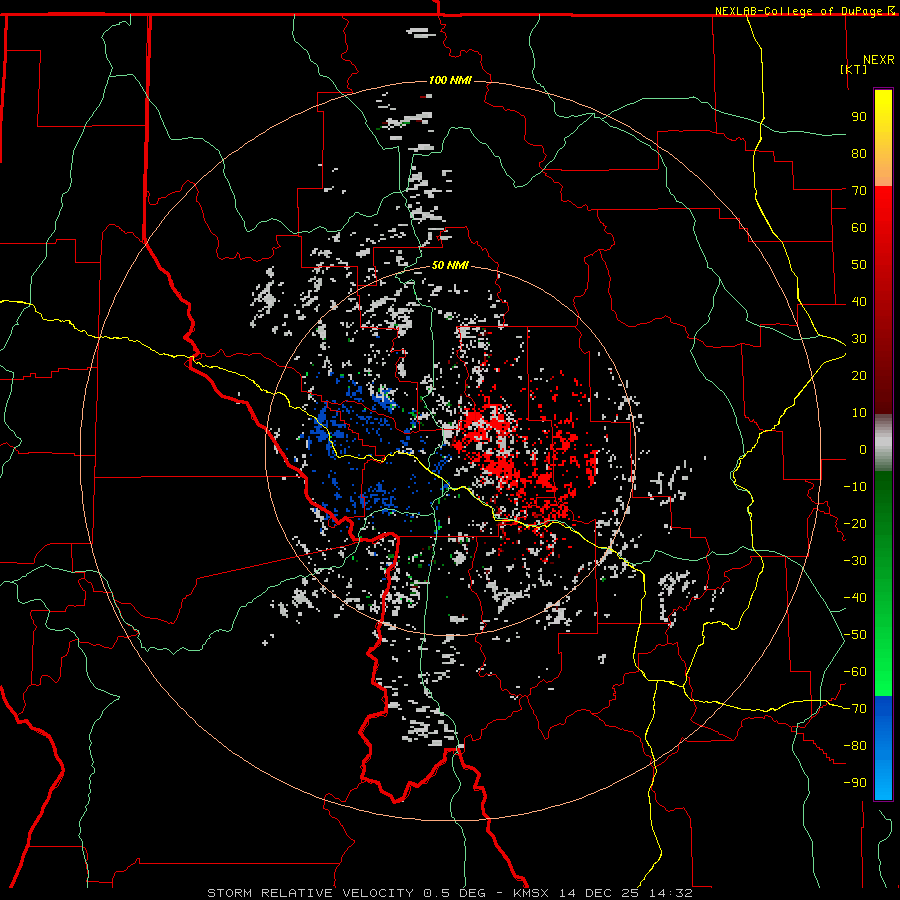The height and width of the screenshot is (900, 900).
Task: Click the -30 value on velocity scale
Action: 855,561
